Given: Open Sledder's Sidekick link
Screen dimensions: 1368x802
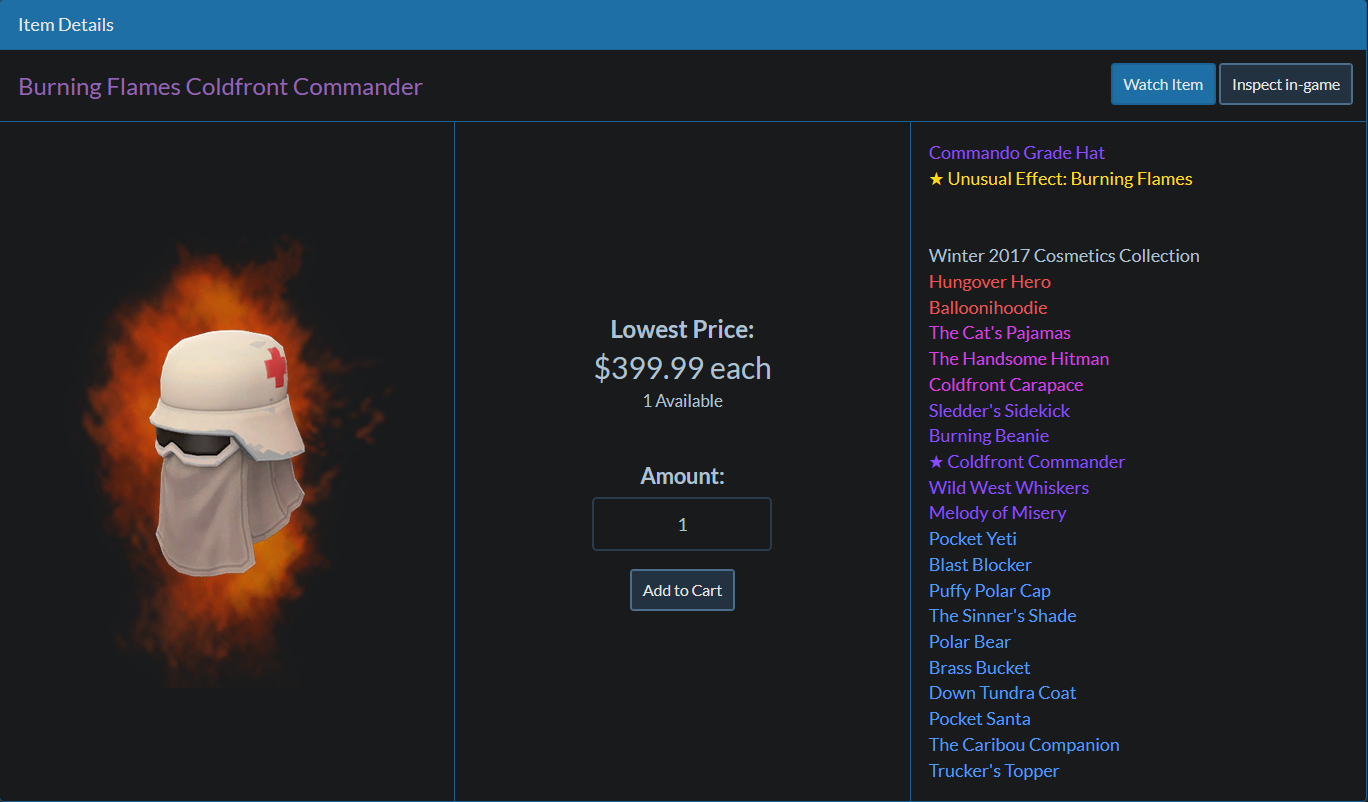Looking at the screenshot, I should [999, 411].
